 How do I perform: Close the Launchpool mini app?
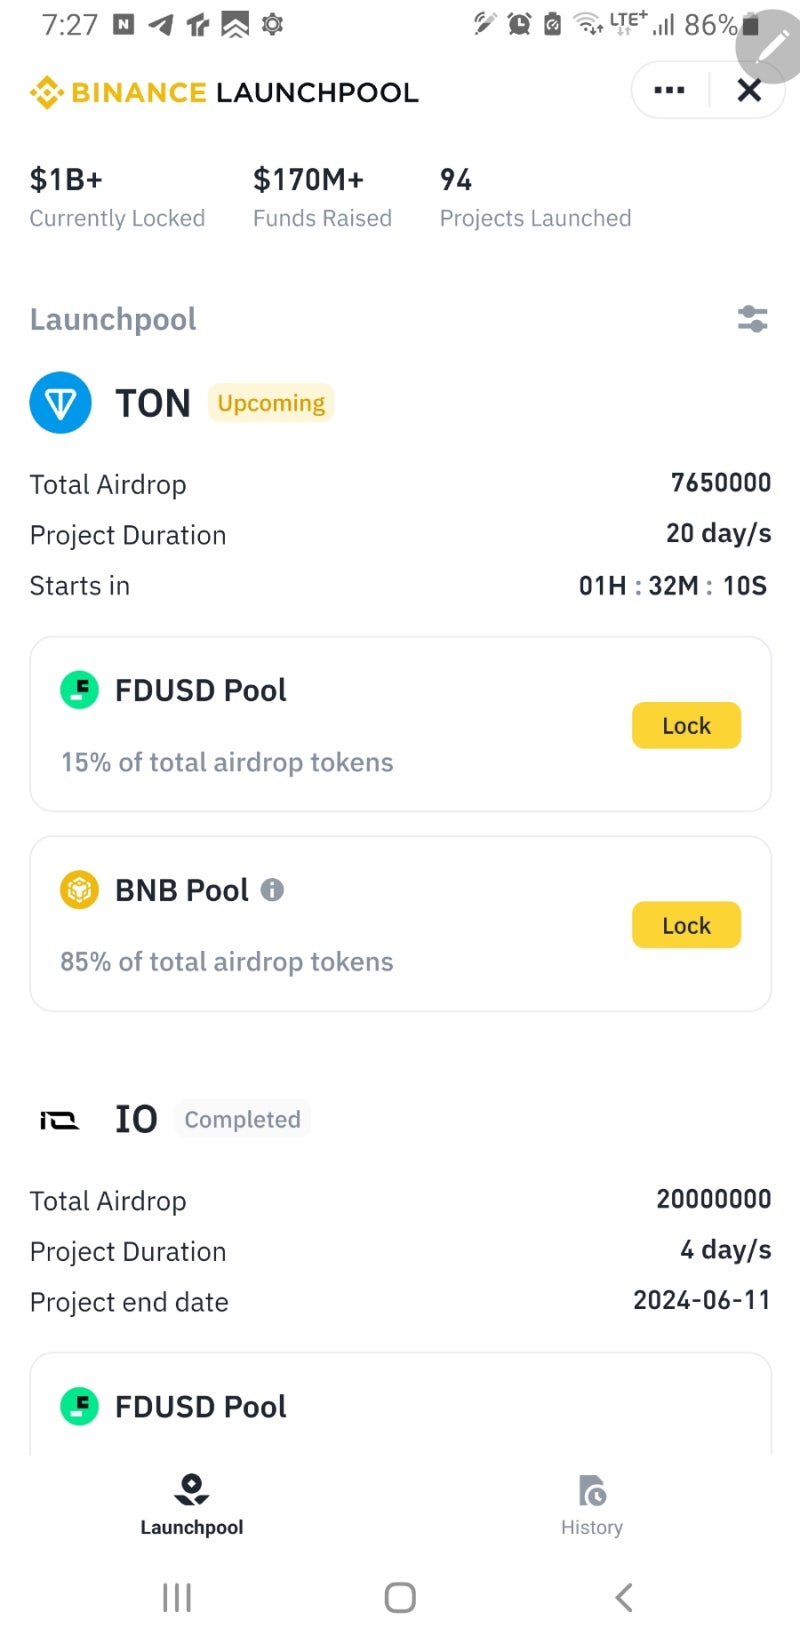[749, 90]
